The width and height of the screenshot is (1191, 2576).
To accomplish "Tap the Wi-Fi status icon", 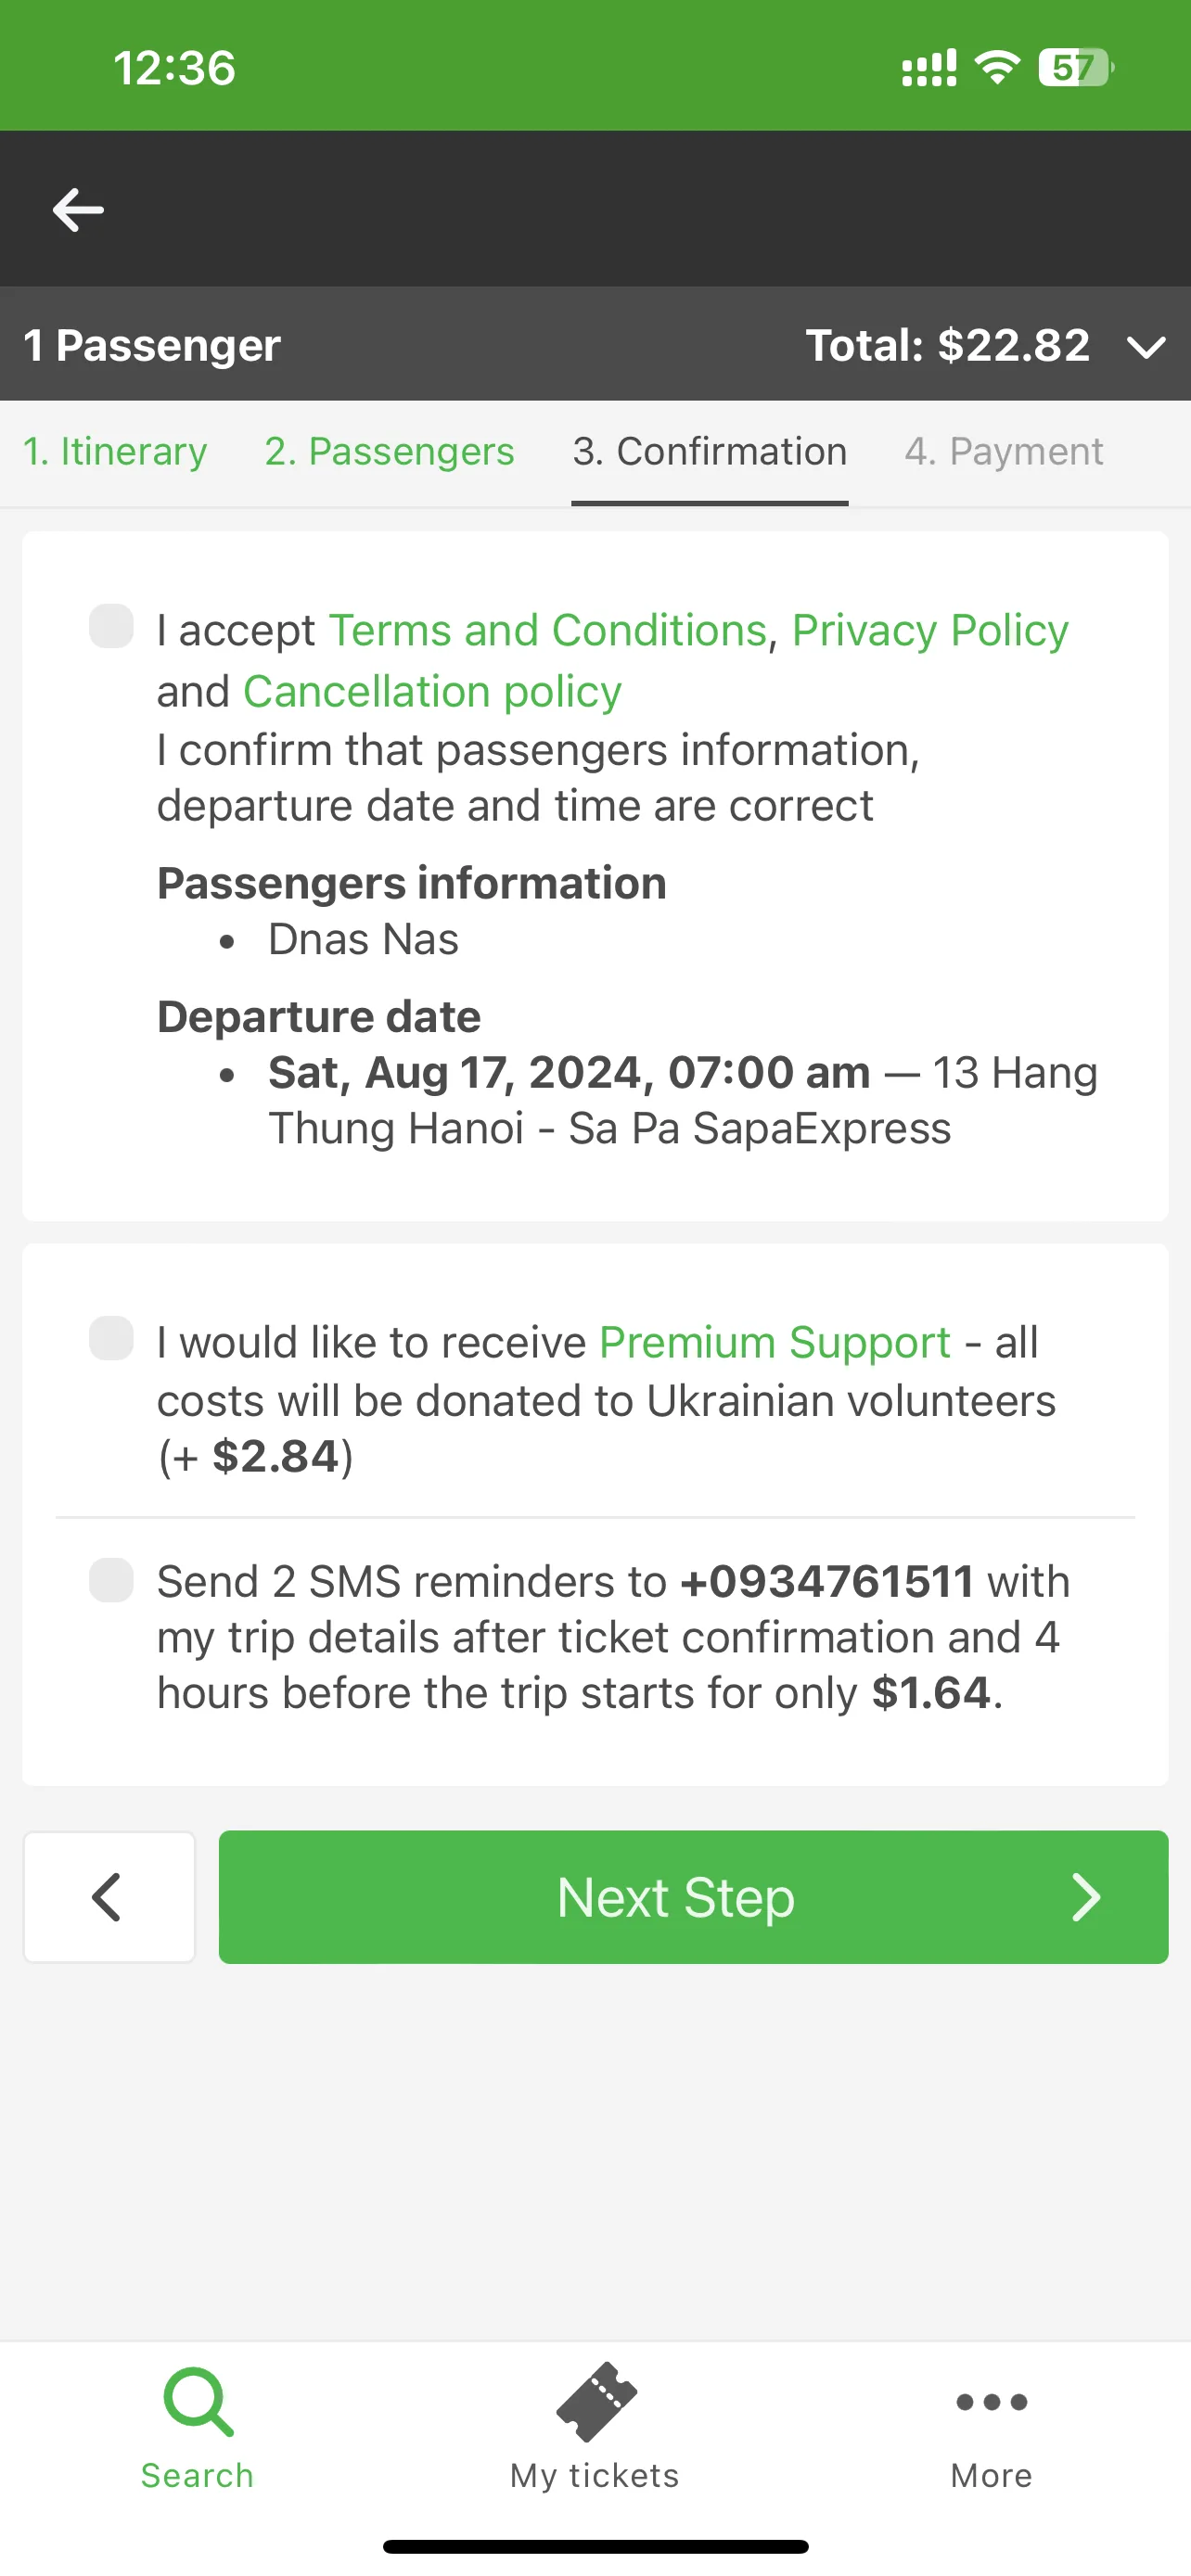I will pos(997,68).
